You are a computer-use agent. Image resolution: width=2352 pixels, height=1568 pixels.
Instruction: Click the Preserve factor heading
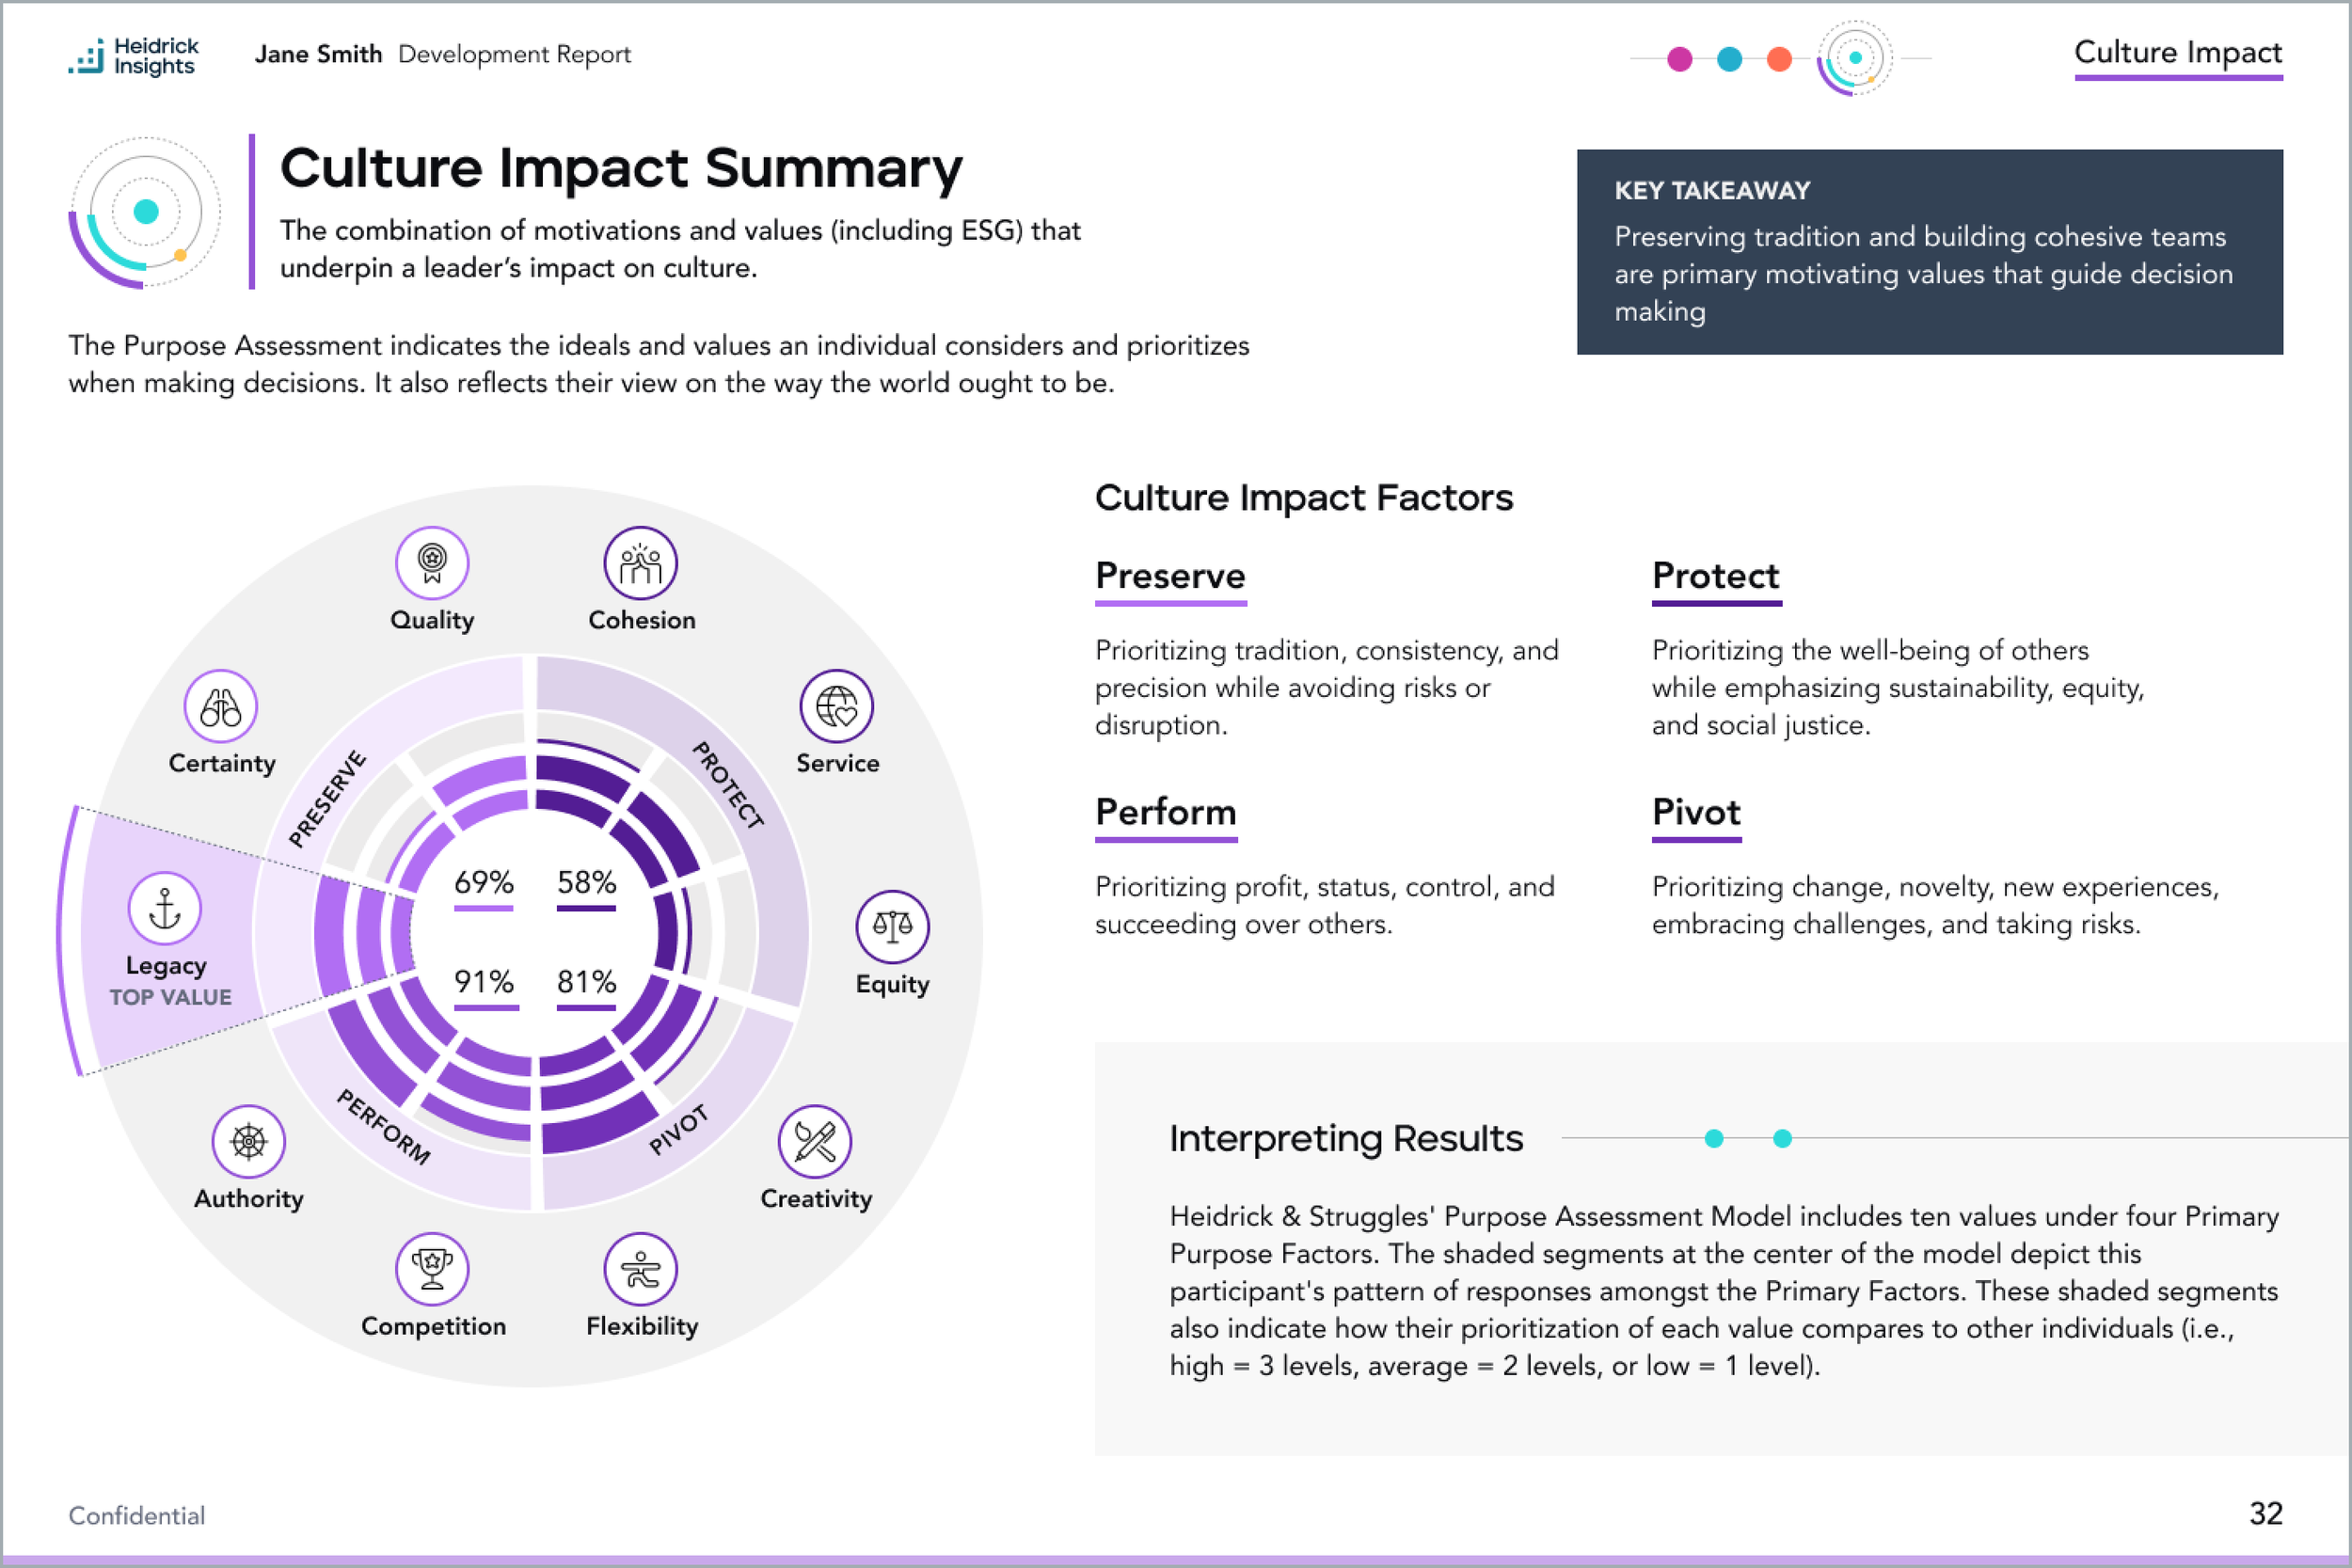tap(1170, 576)
